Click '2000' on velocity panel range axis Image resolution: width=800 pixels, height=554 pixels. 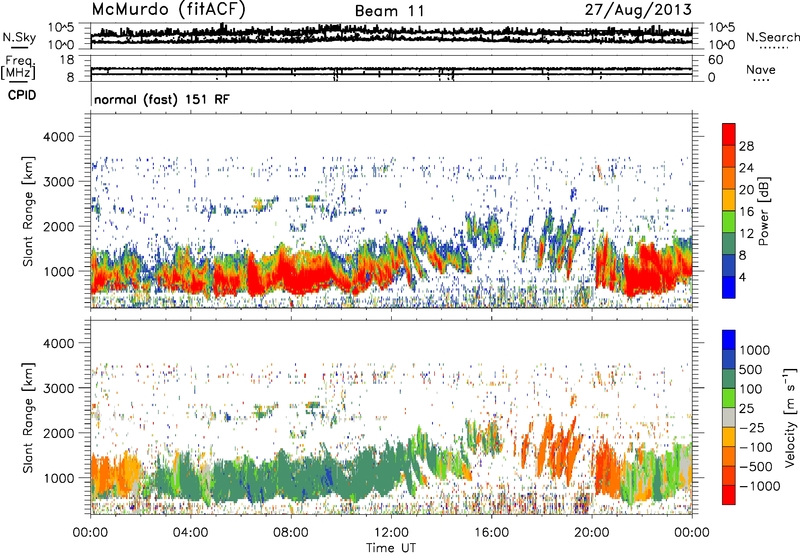point(61,433)
